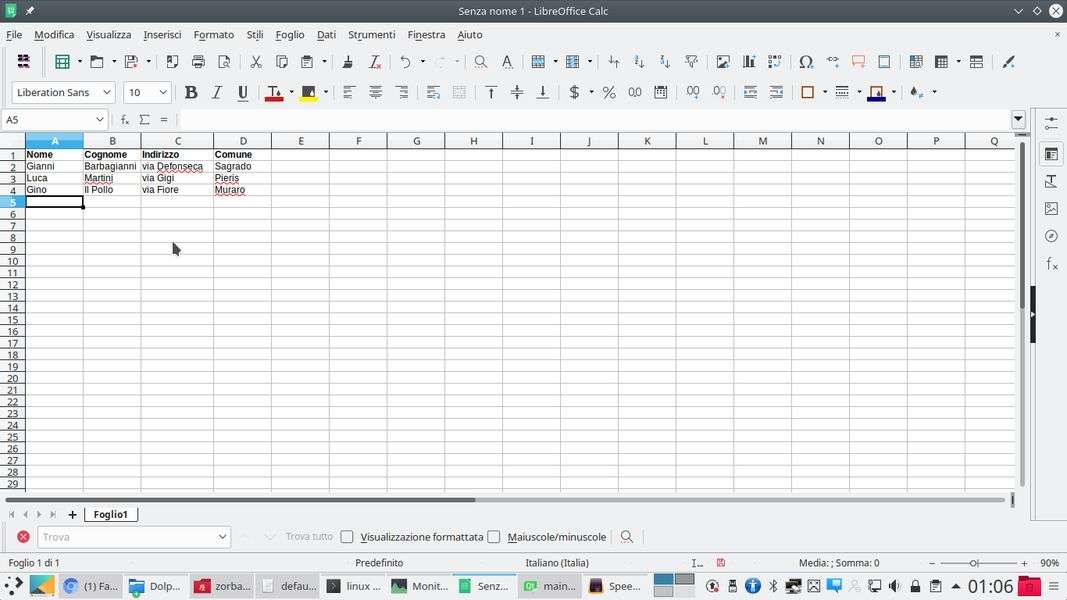Add new sheet plus button
The width and height of the screenshot is (1067, 600).
coord(72,515)
